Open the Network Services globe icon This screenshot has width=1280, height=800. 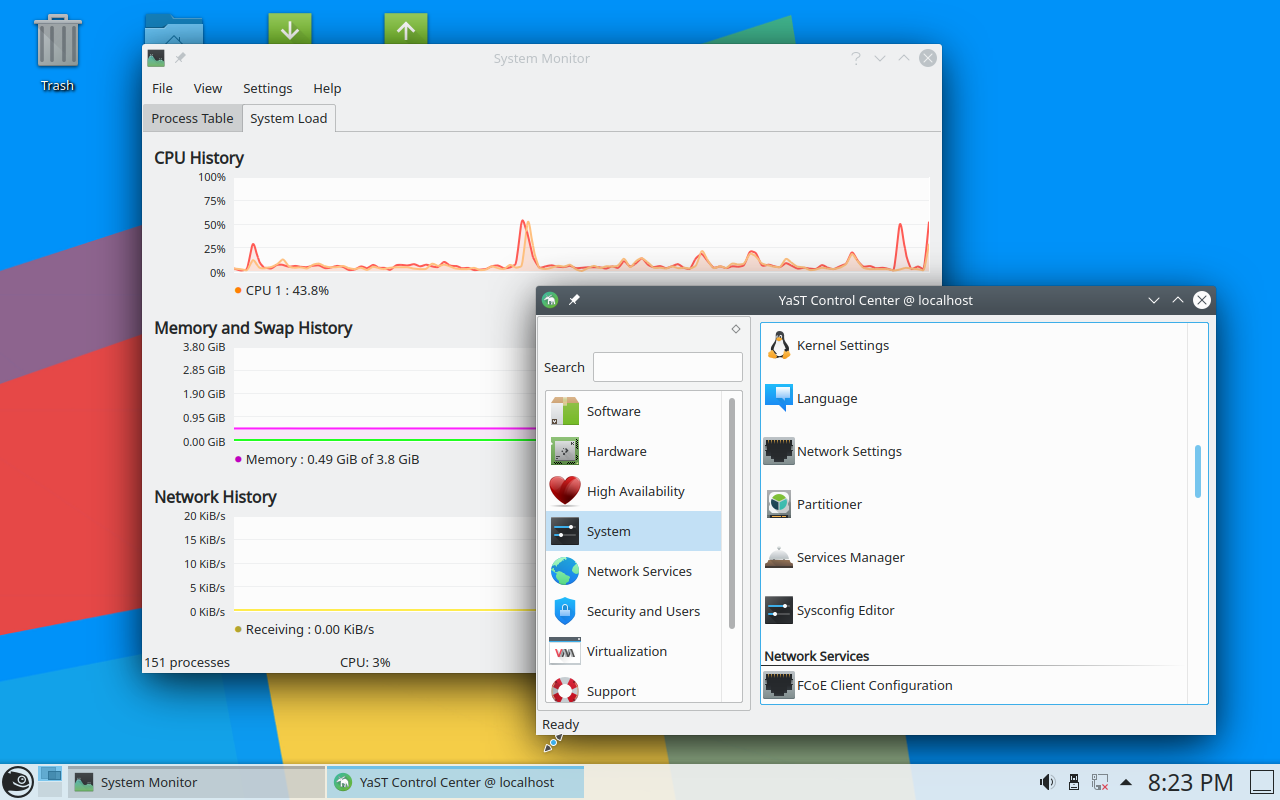(564, 571)
